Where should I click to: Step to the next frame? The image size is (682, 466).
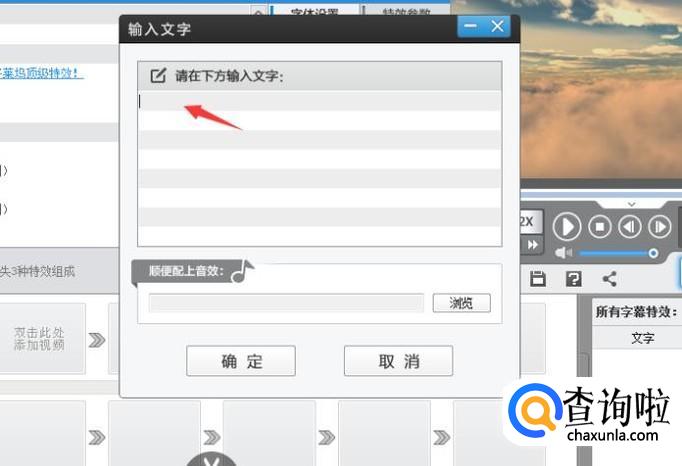click(659, 227)
